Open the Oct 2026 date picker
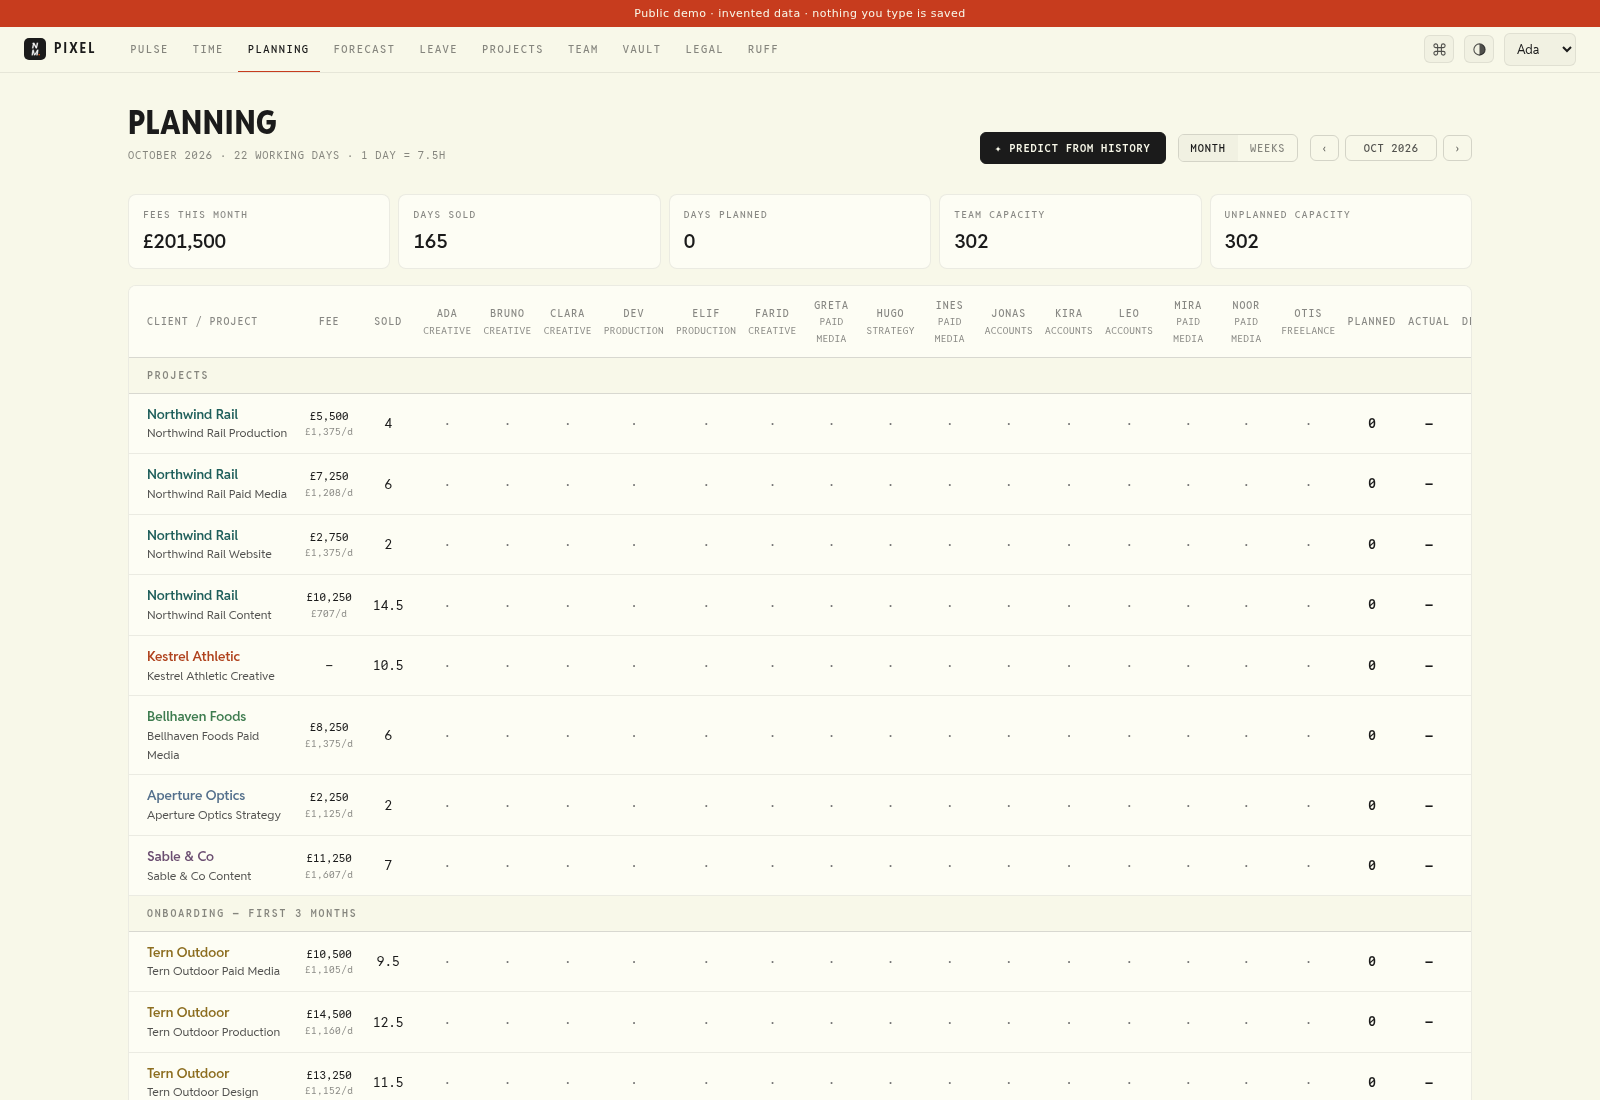The image size is (1600, 1100). tap(1391, 148)
